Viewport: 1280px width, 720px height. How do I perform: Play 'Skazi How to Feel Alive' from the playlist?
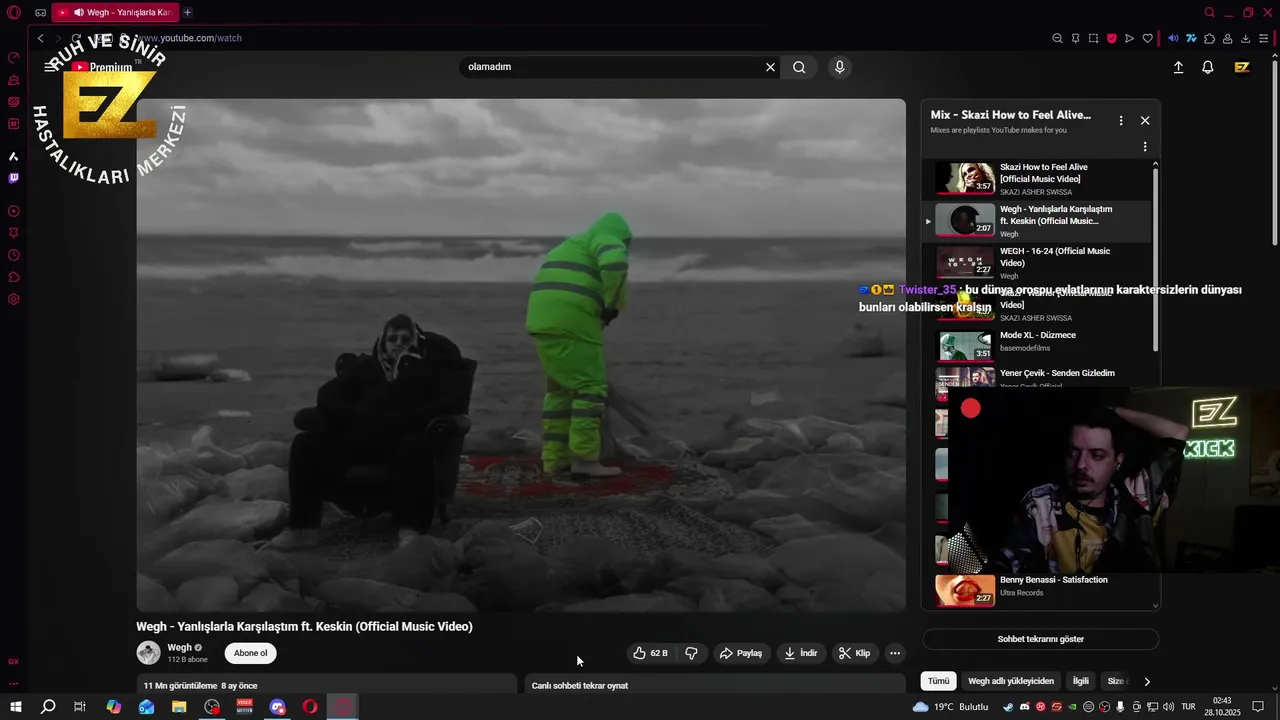[1036, 179]
